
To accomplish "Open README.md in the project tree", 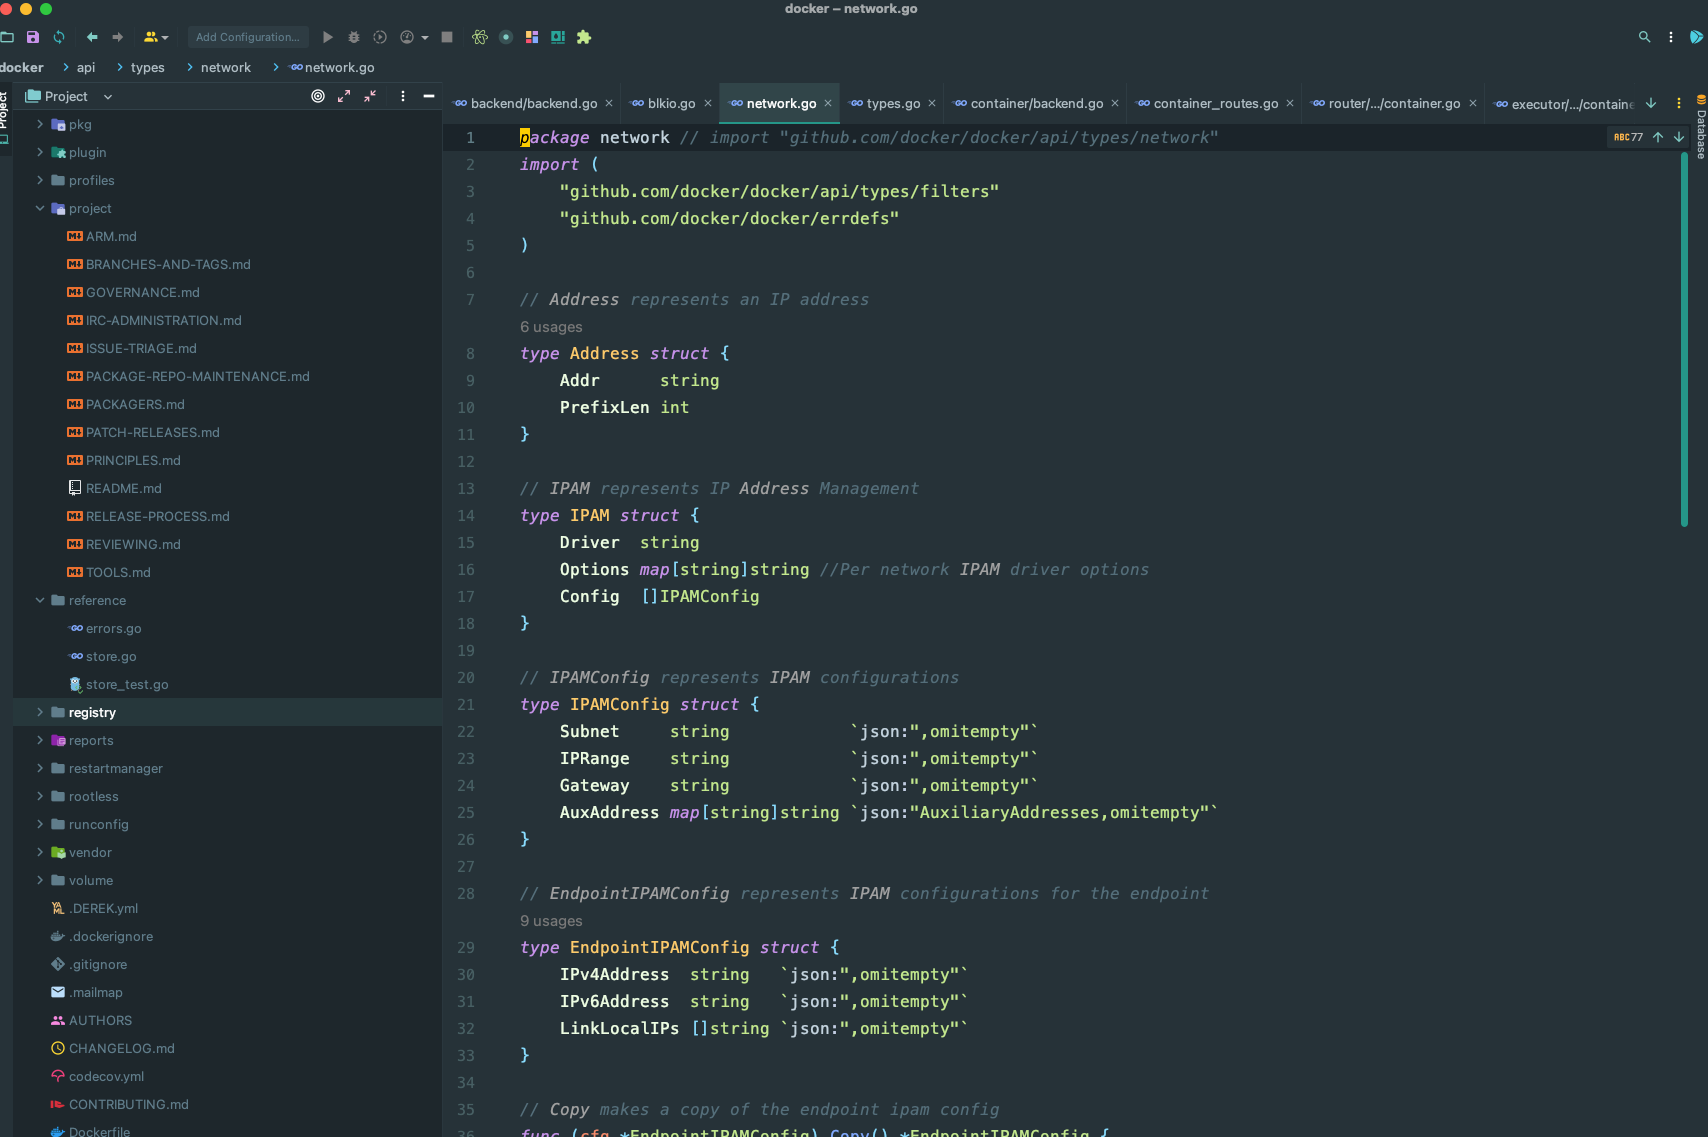I will (x=124, y=488).
